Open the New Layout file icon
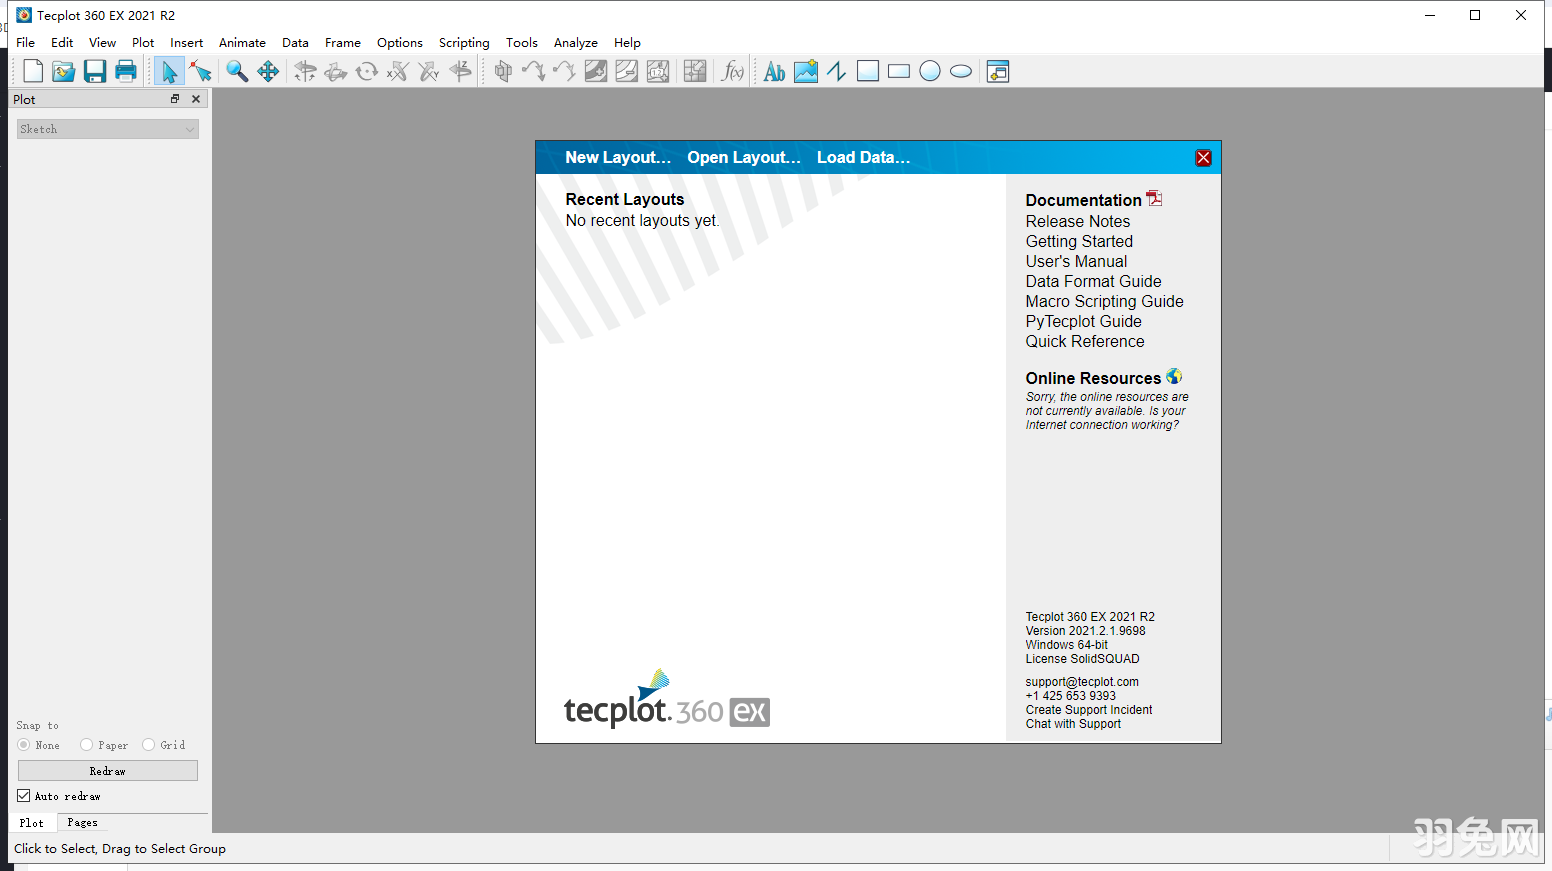 (x=32, y=70)
